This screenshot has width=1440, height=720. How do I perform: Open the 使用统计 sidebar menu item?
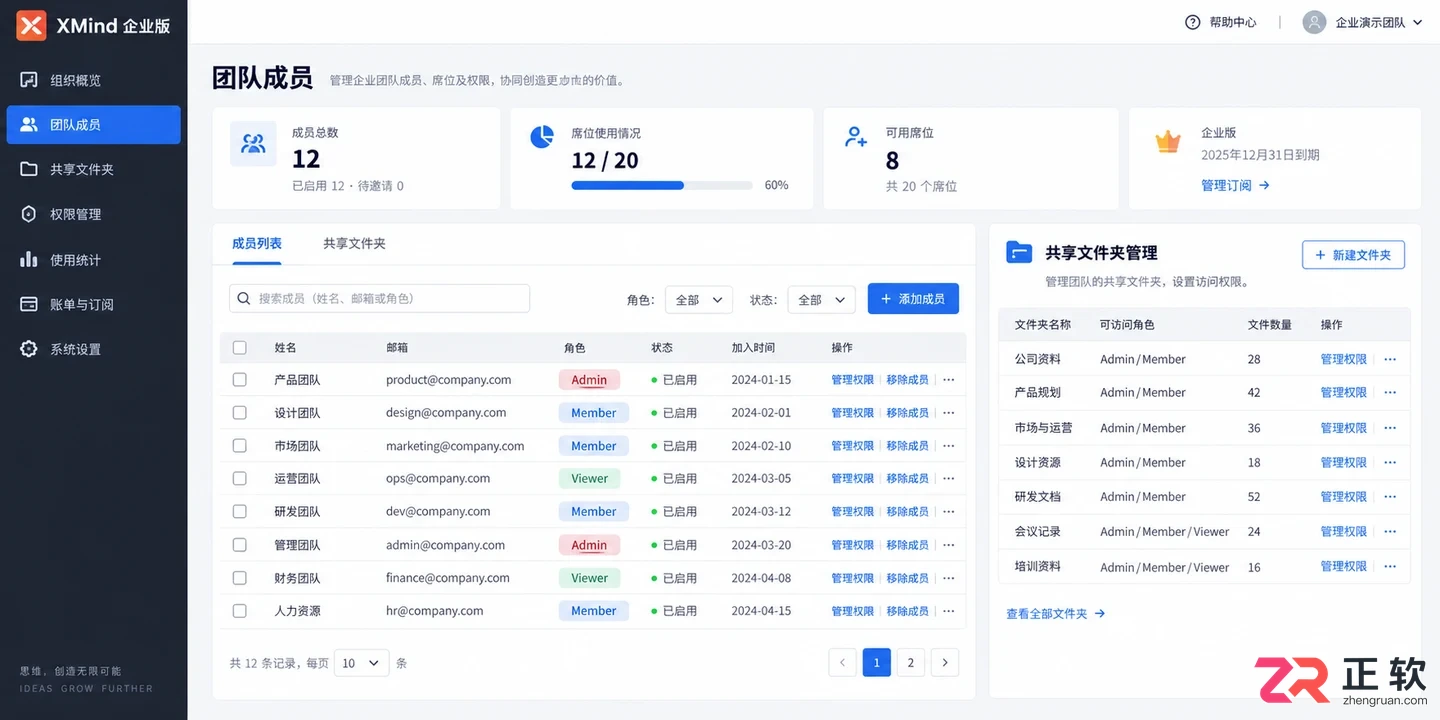click(94, 260)
